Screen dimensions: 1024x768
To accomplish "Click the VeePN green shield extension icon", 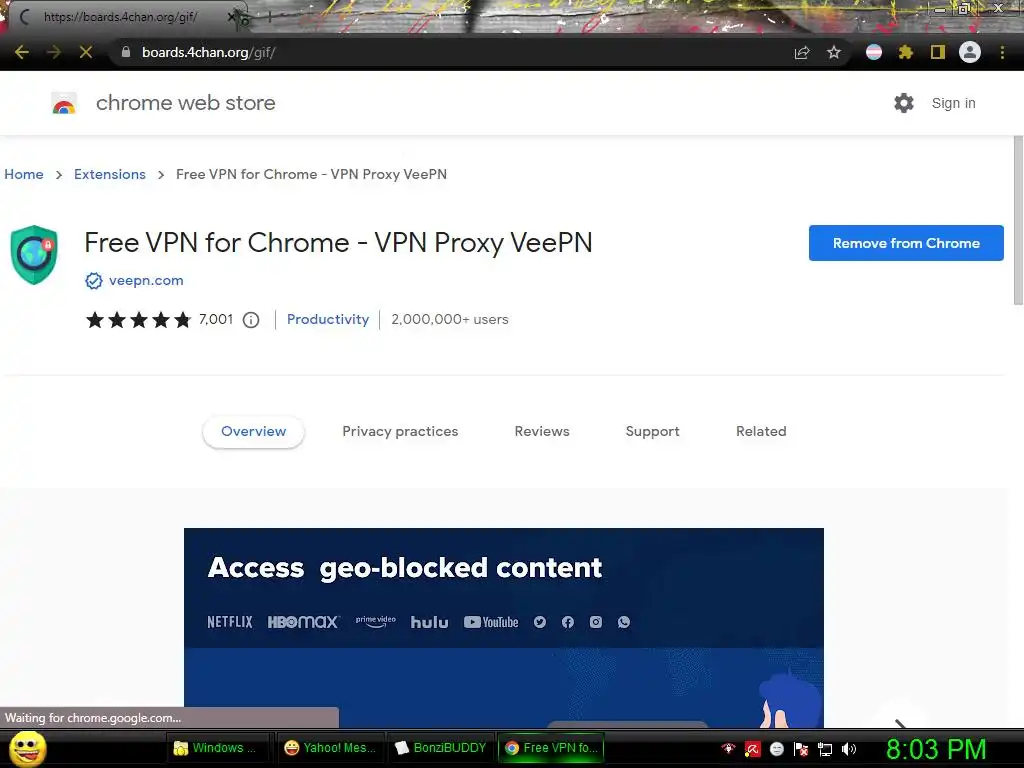I will [34, 255].
